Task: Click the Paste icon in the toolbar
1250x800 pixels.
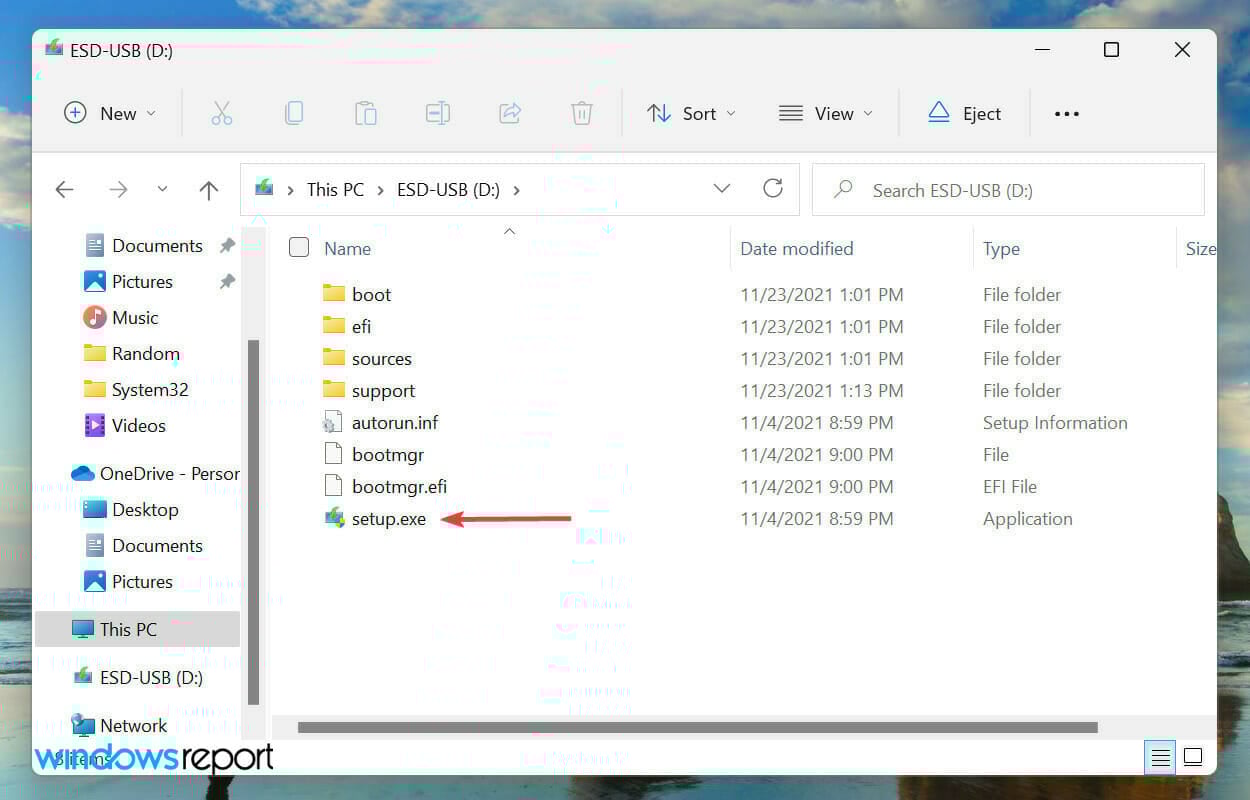Action: (x=366, y=113)
